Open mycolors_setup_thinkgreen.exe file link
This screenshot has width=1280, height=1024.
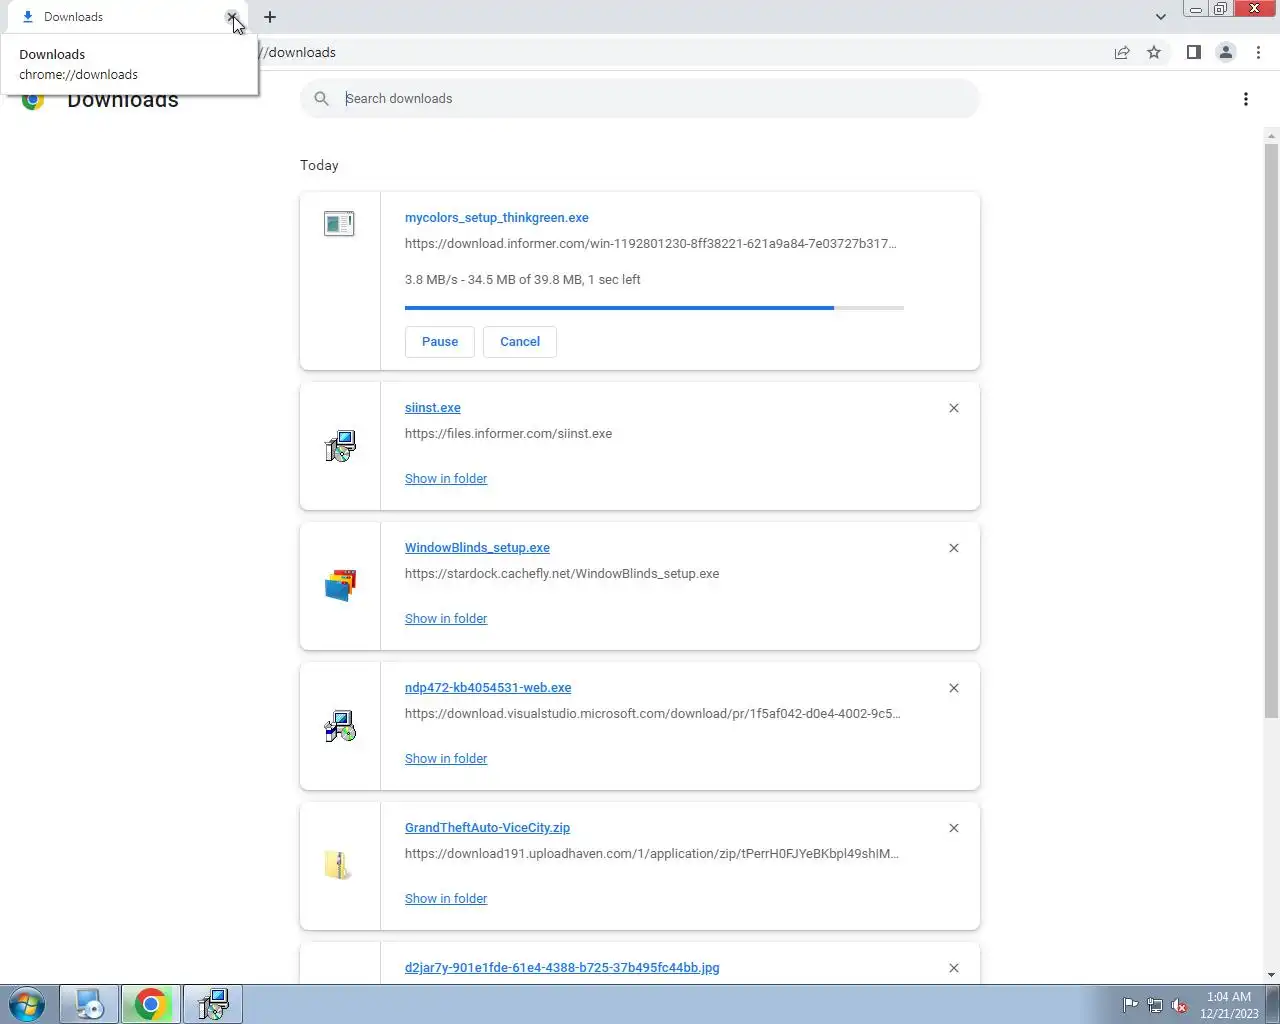click(497, 218)
